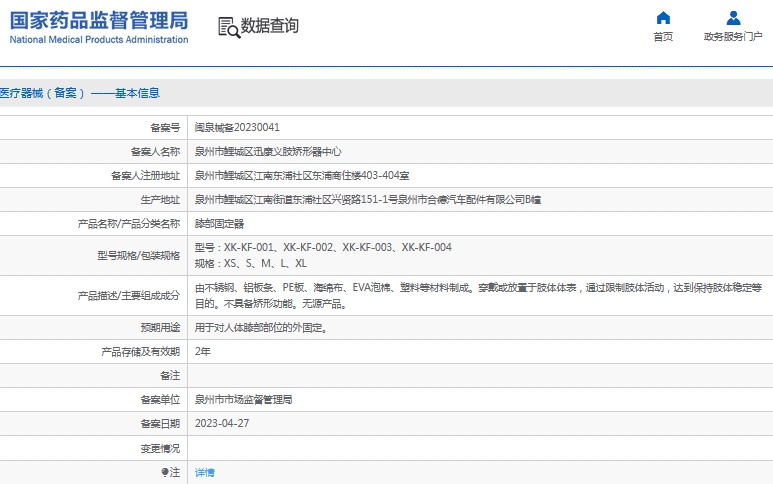Click the 数据查询 heading text
773x484 pixels.
pyautogui.click(x=270, y=27)
